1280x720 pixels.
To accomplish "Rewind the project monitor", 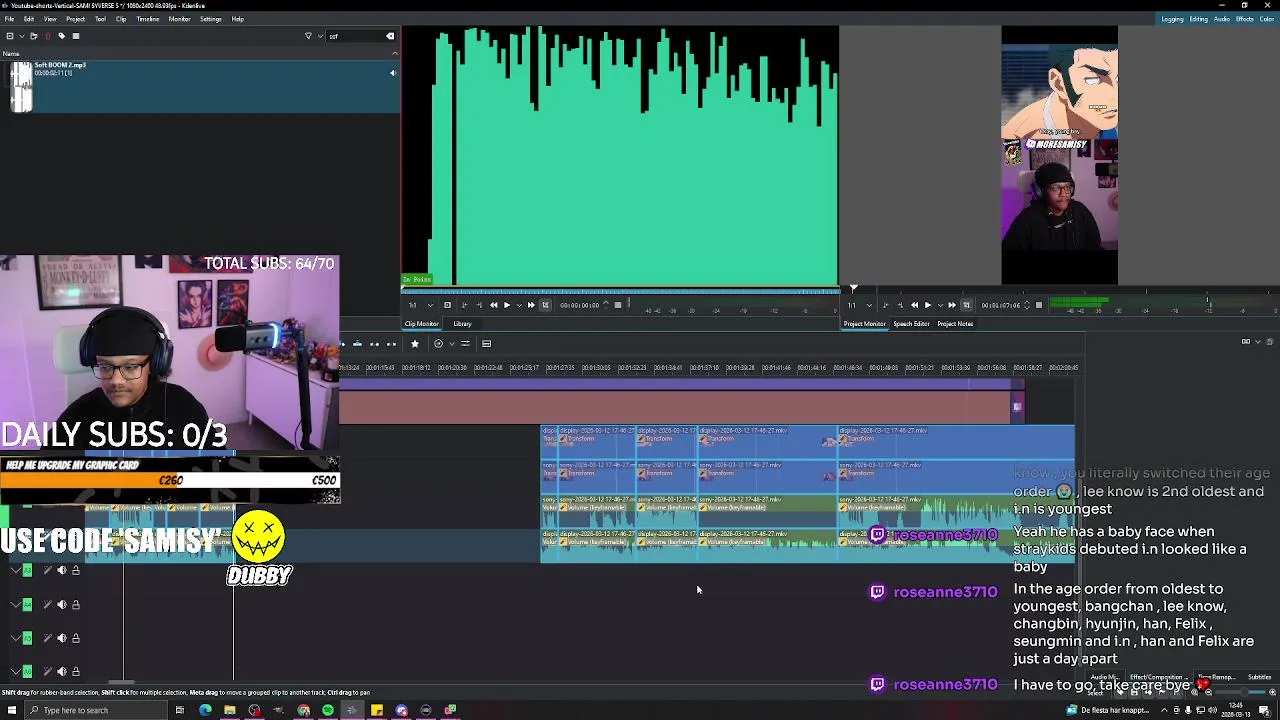I will (x=914, y=305).
